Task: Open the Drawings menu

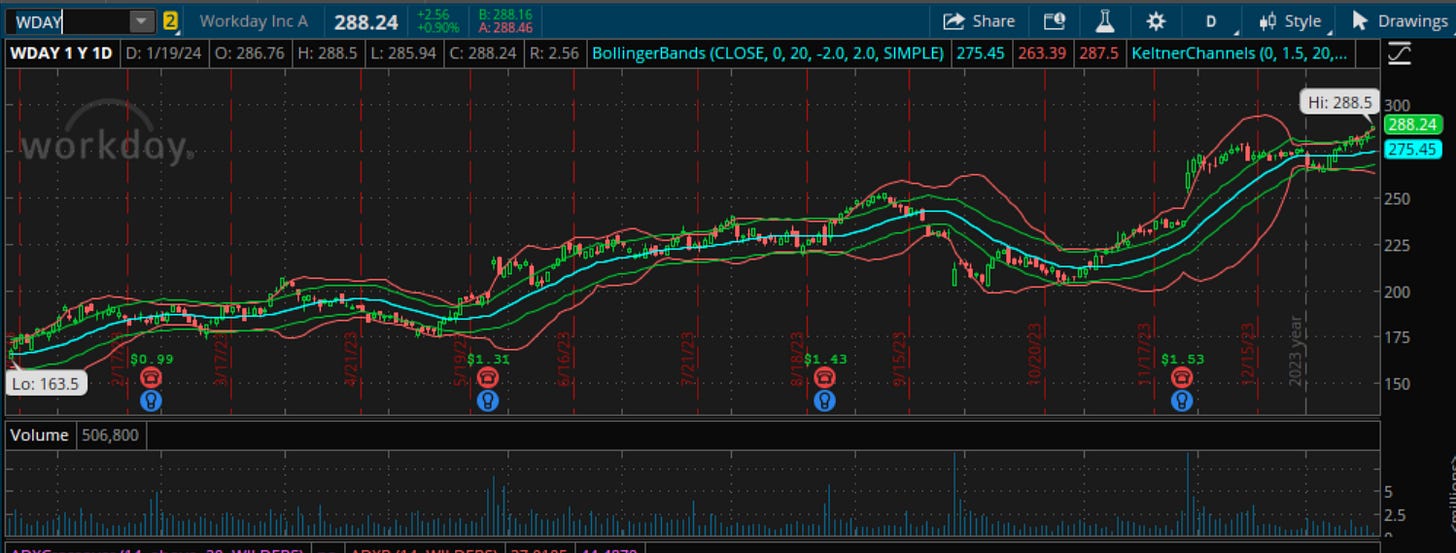Action: 1401,21
